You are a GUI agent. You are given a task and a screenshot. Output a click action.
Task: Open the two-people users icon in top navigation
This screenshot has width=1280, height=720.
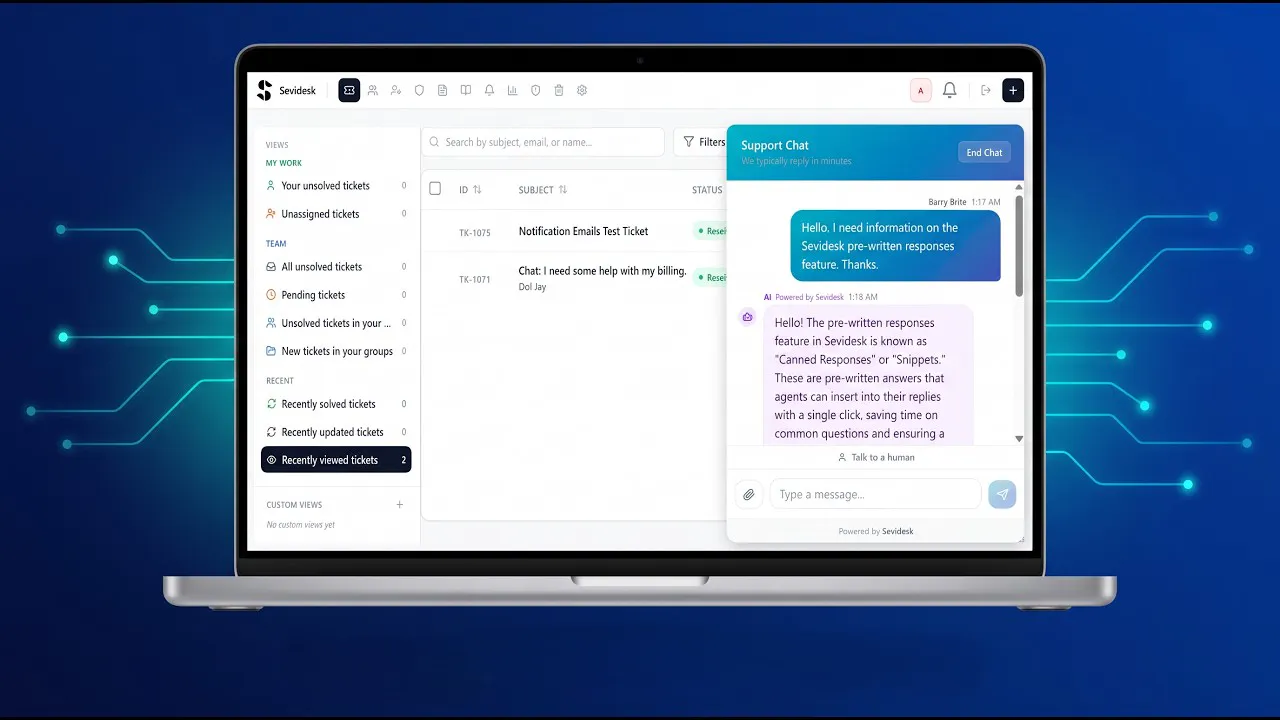pos(373,90)
